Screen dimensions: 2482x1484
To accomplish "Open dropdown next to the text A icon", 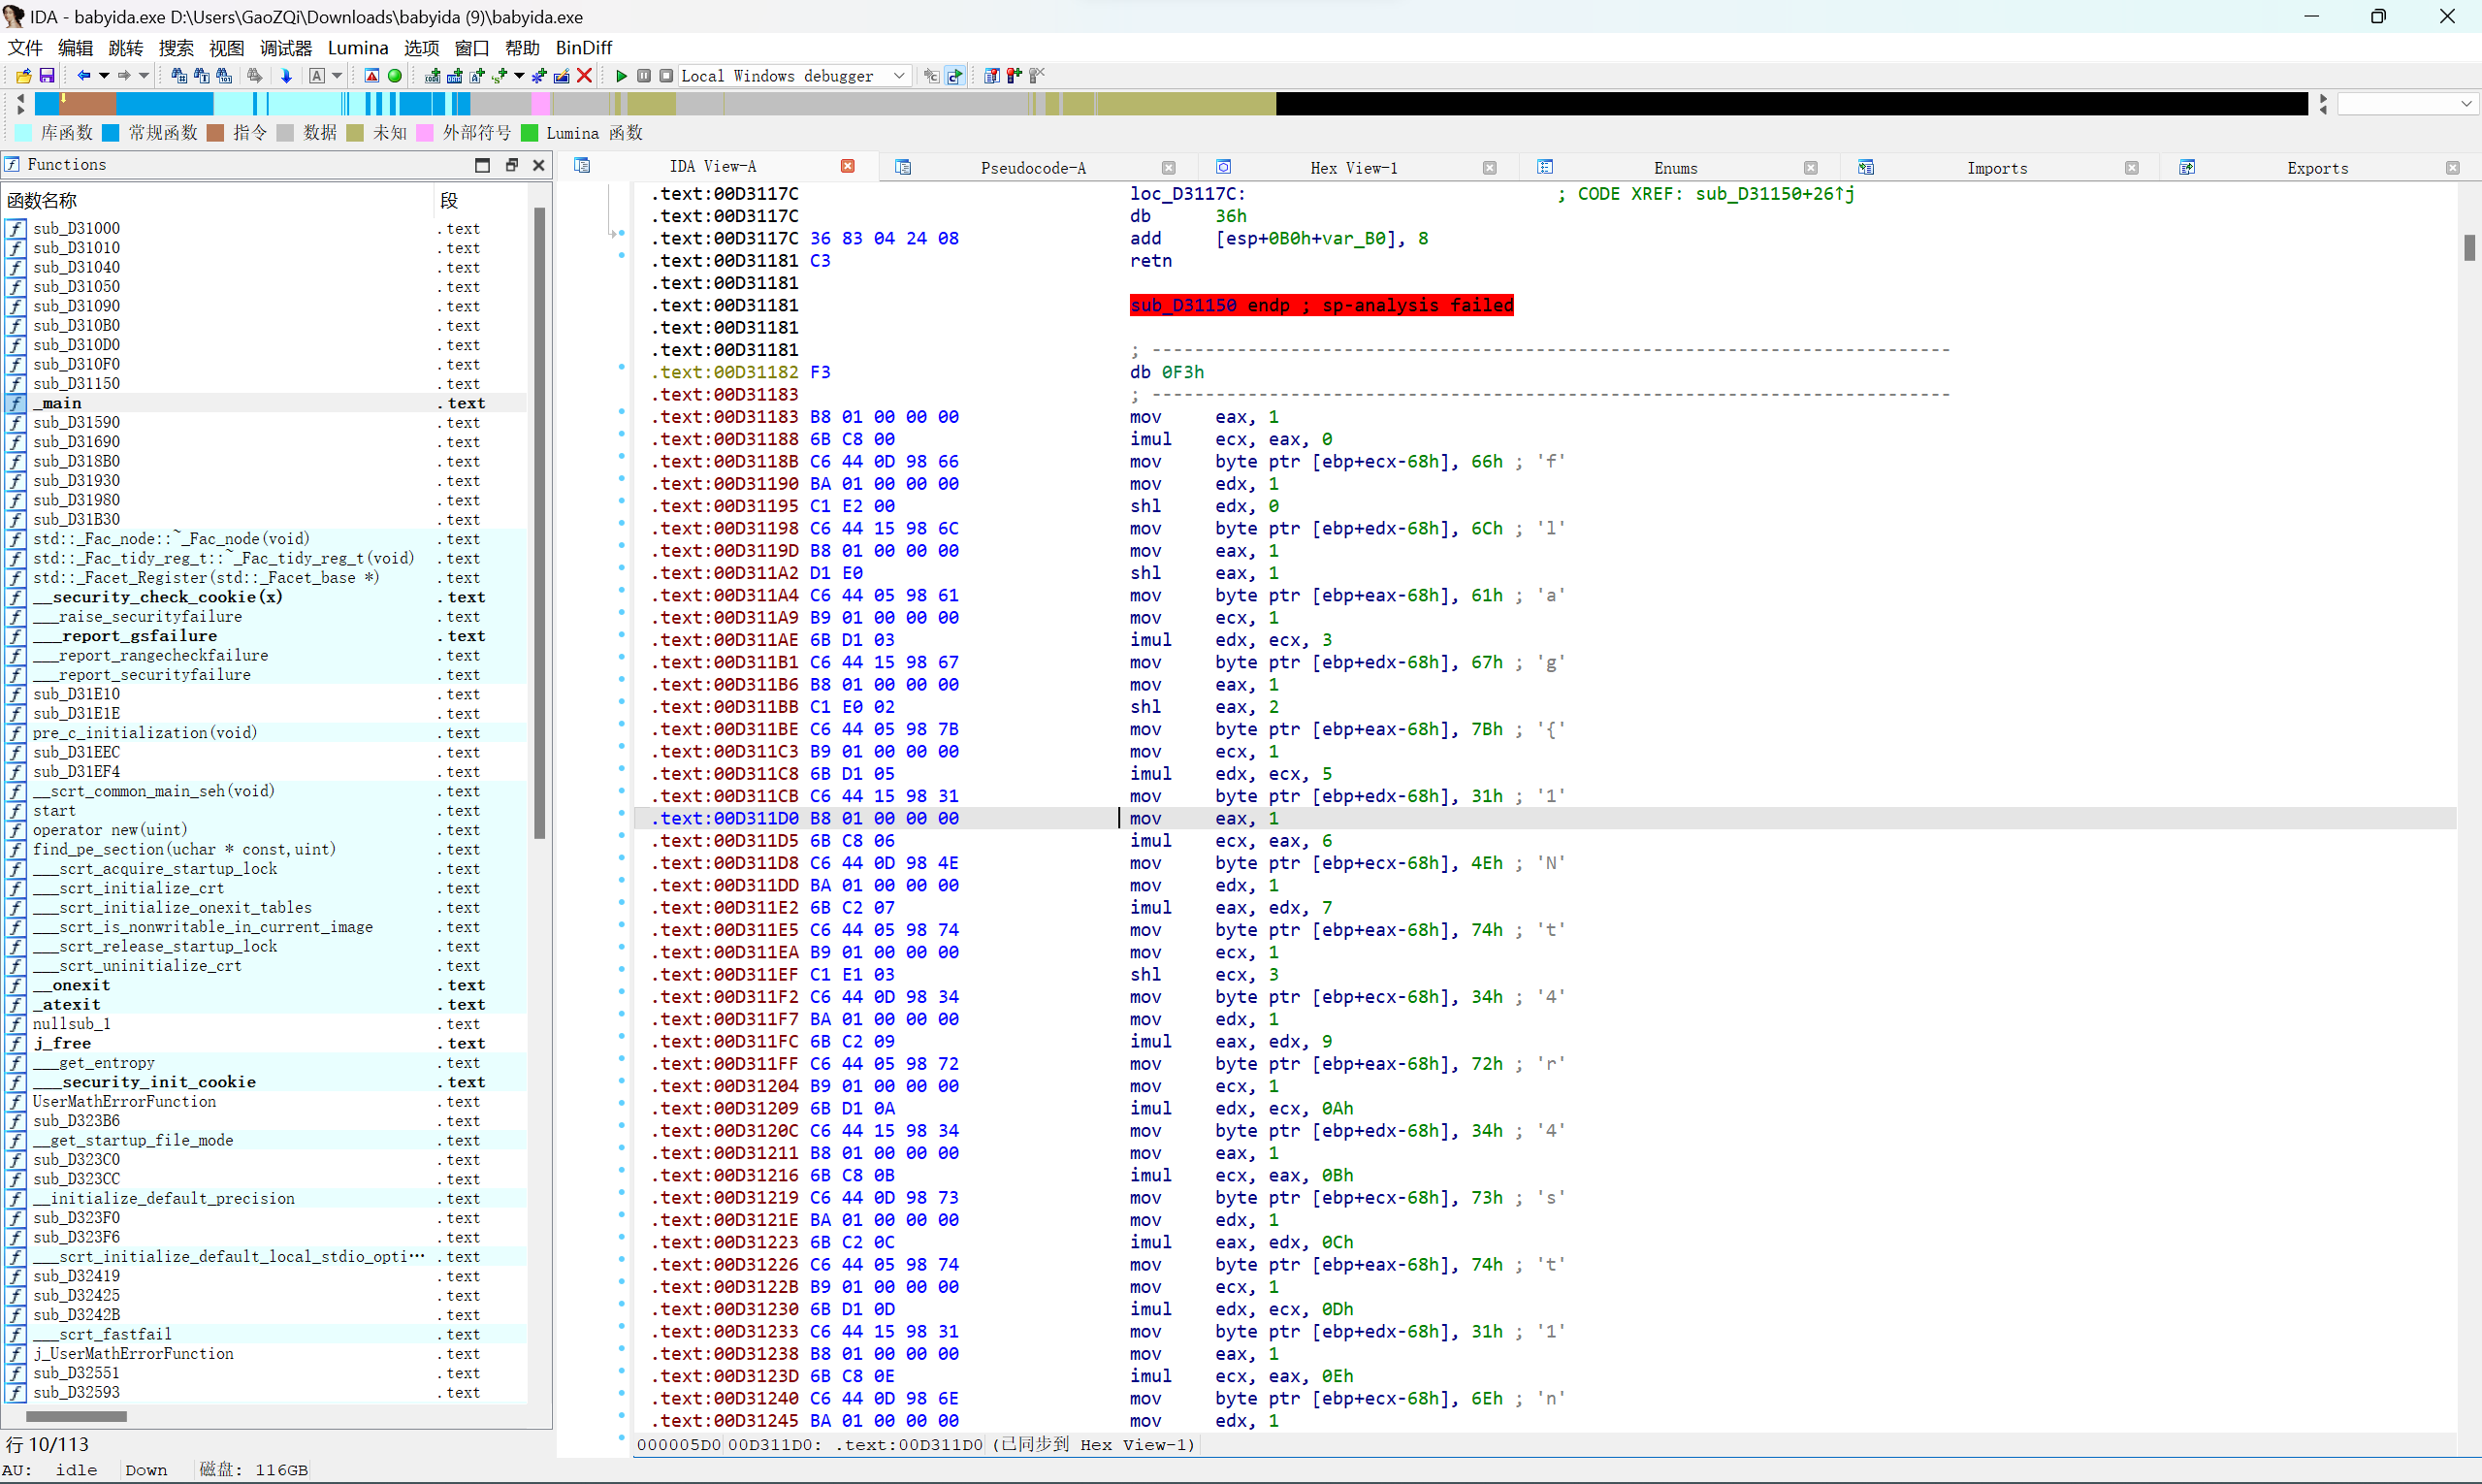I will [x=337, y=76].
